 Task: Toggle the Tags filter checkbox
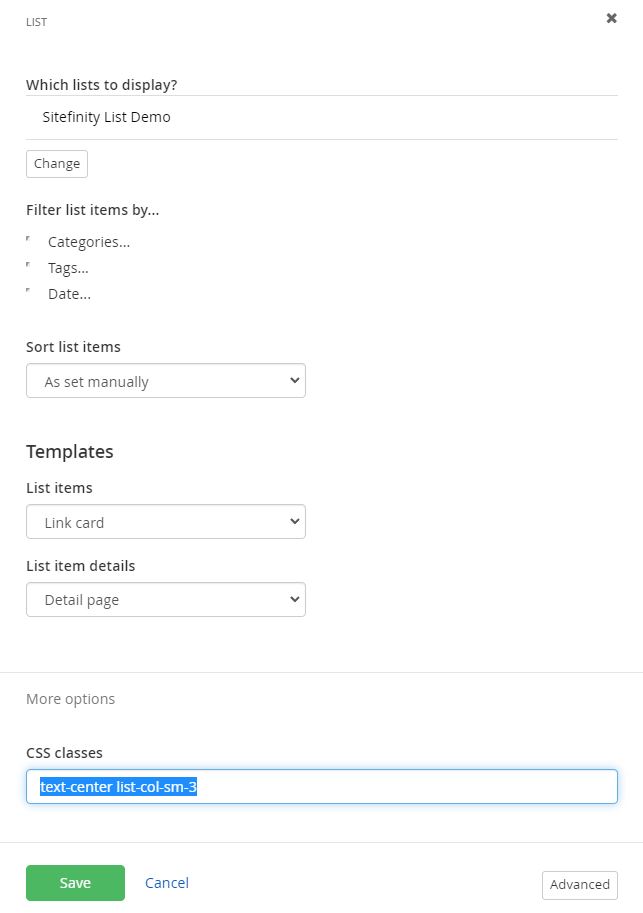[30, 267]
